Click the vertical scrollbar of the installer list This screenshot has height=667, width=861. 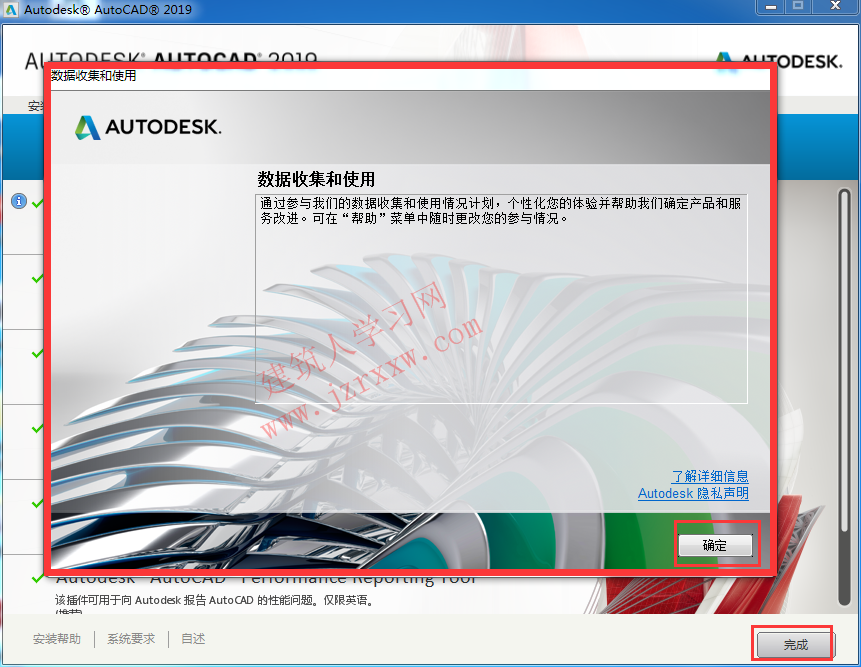(x=845, y=395)
